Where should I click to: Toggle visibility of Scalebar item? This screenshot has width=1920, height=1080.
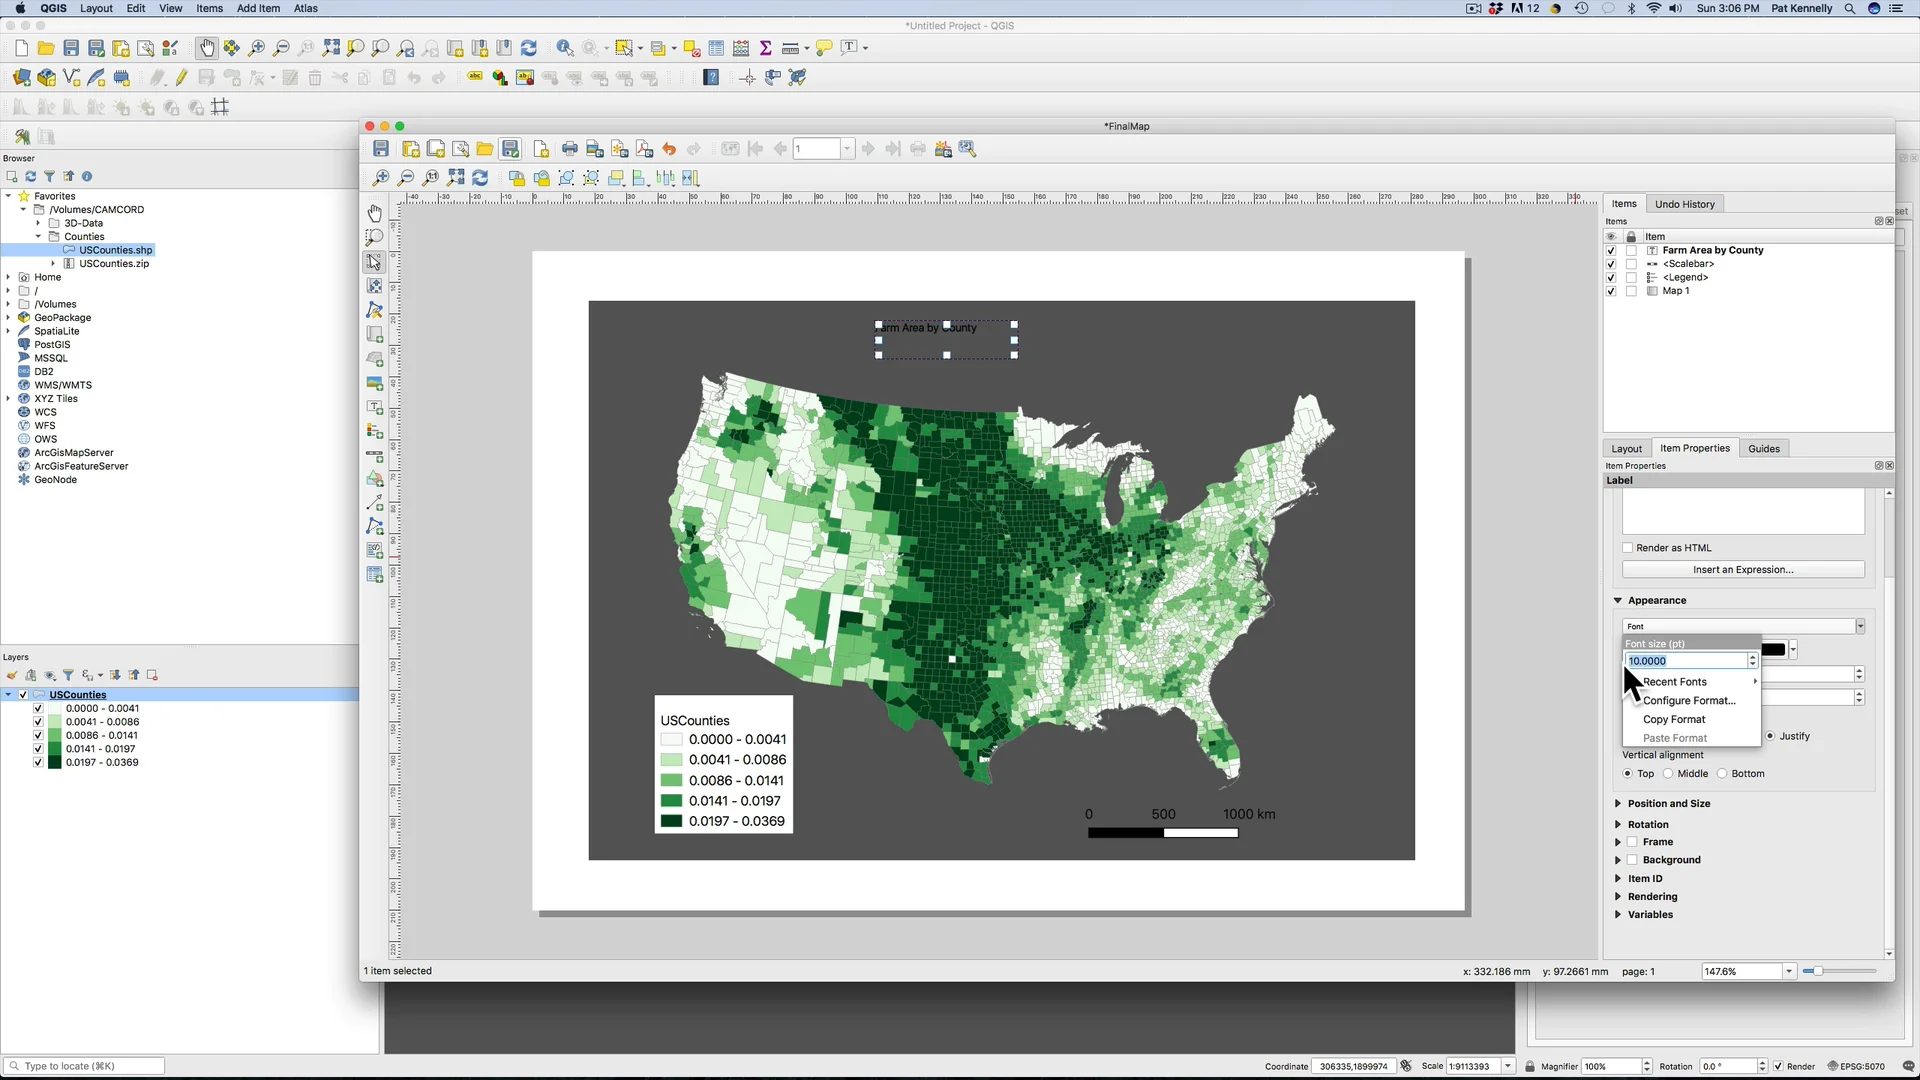[1611, 264]
